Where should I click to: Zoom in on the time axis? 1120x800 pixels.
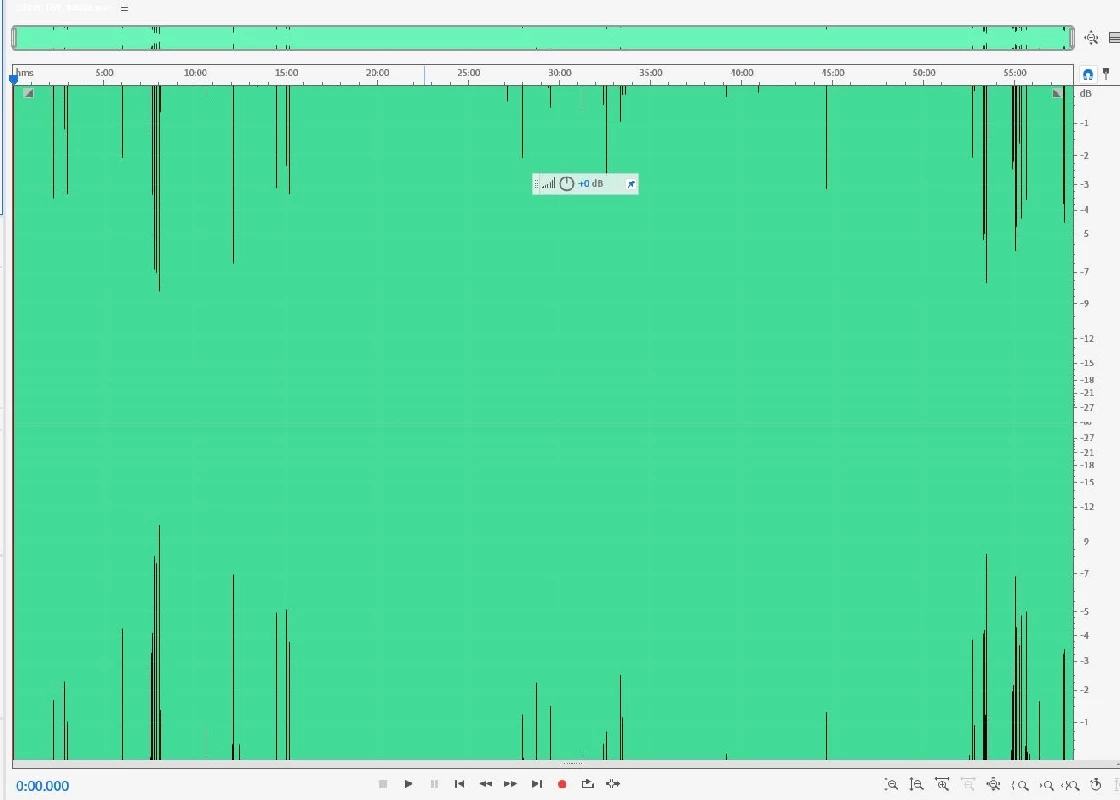pyautogui.click(x=942, y=784)
